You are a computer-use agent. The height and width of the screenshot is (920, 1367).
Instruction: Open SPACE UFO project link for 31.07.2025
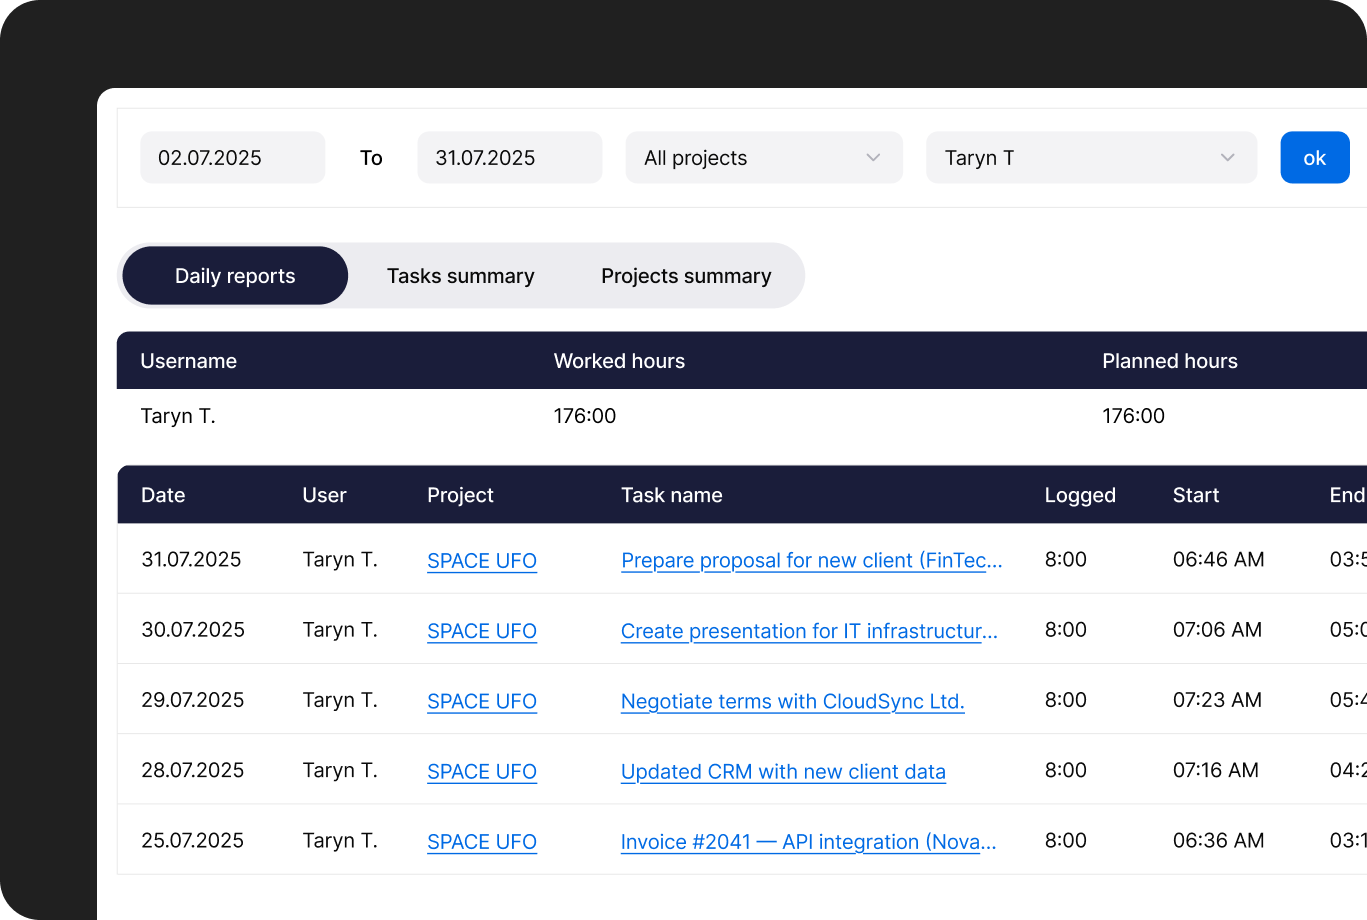pyautogui.click(x=482, y=561)
